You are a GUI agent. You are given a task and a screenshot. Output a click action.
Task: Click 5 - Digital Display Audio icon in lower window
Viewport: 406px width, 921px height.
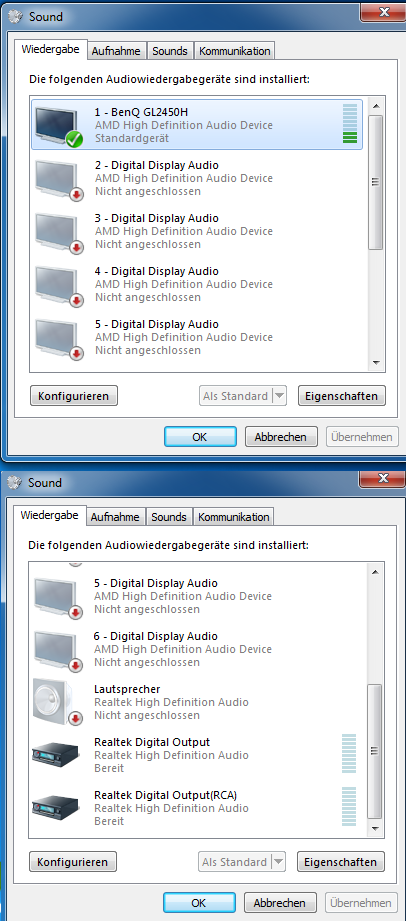[57, 597]
